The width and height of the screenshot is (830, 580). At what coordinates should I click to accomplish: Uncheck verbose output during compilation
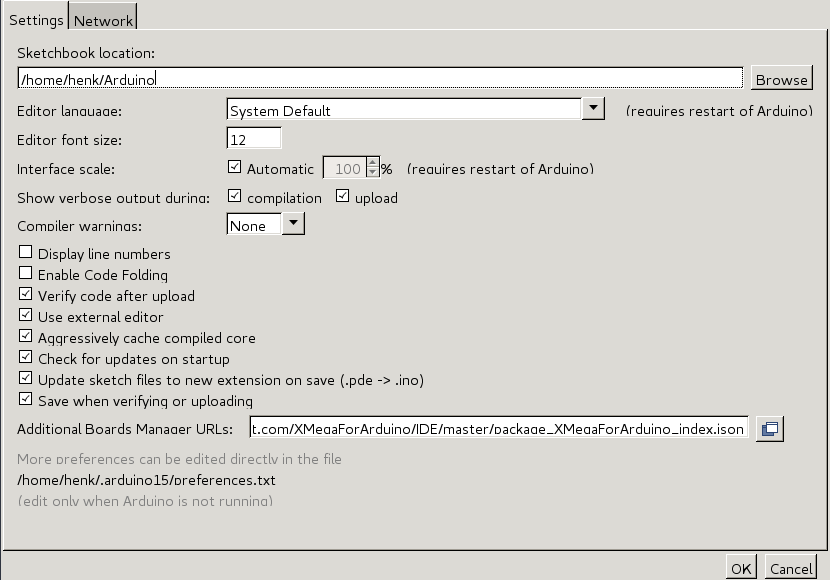click(234, 196)
